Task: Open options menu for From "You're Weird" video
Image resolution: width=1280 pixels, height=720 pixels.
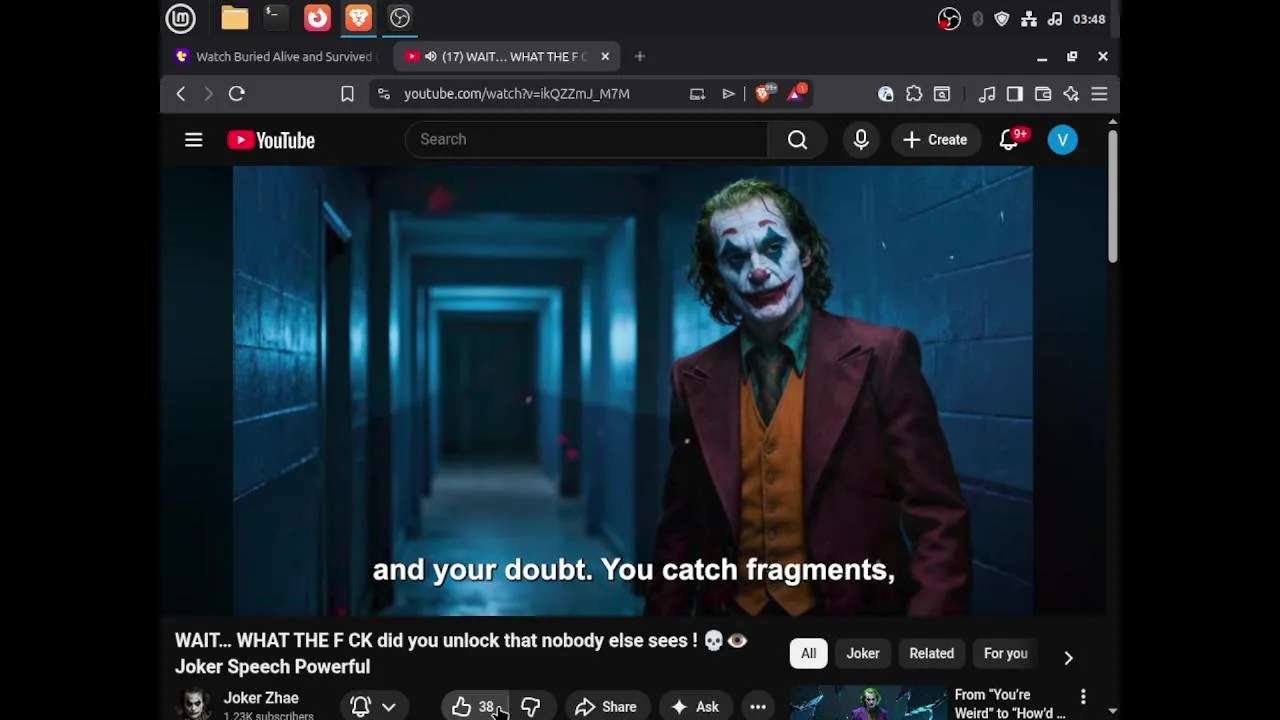Action: [1083, 697]
